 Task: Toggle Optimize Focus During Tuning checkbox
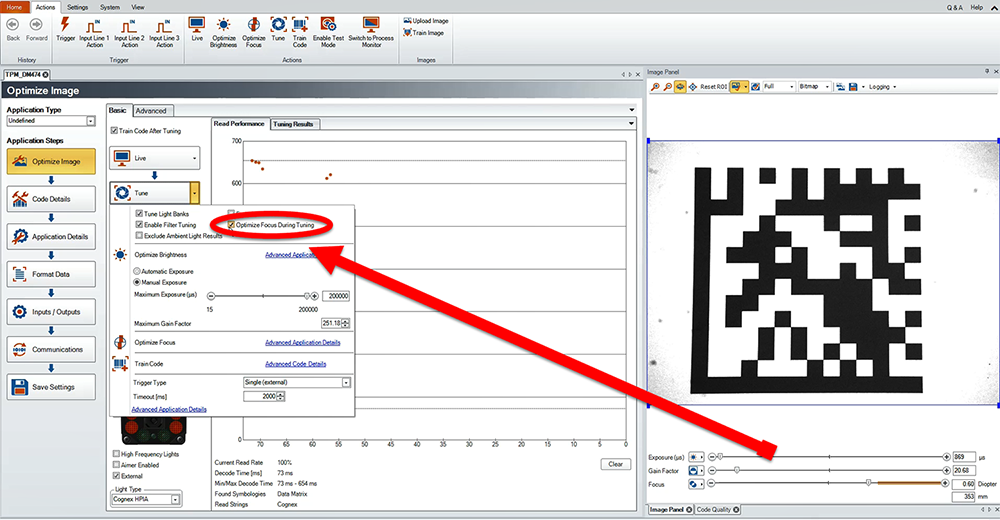point(231,225)
